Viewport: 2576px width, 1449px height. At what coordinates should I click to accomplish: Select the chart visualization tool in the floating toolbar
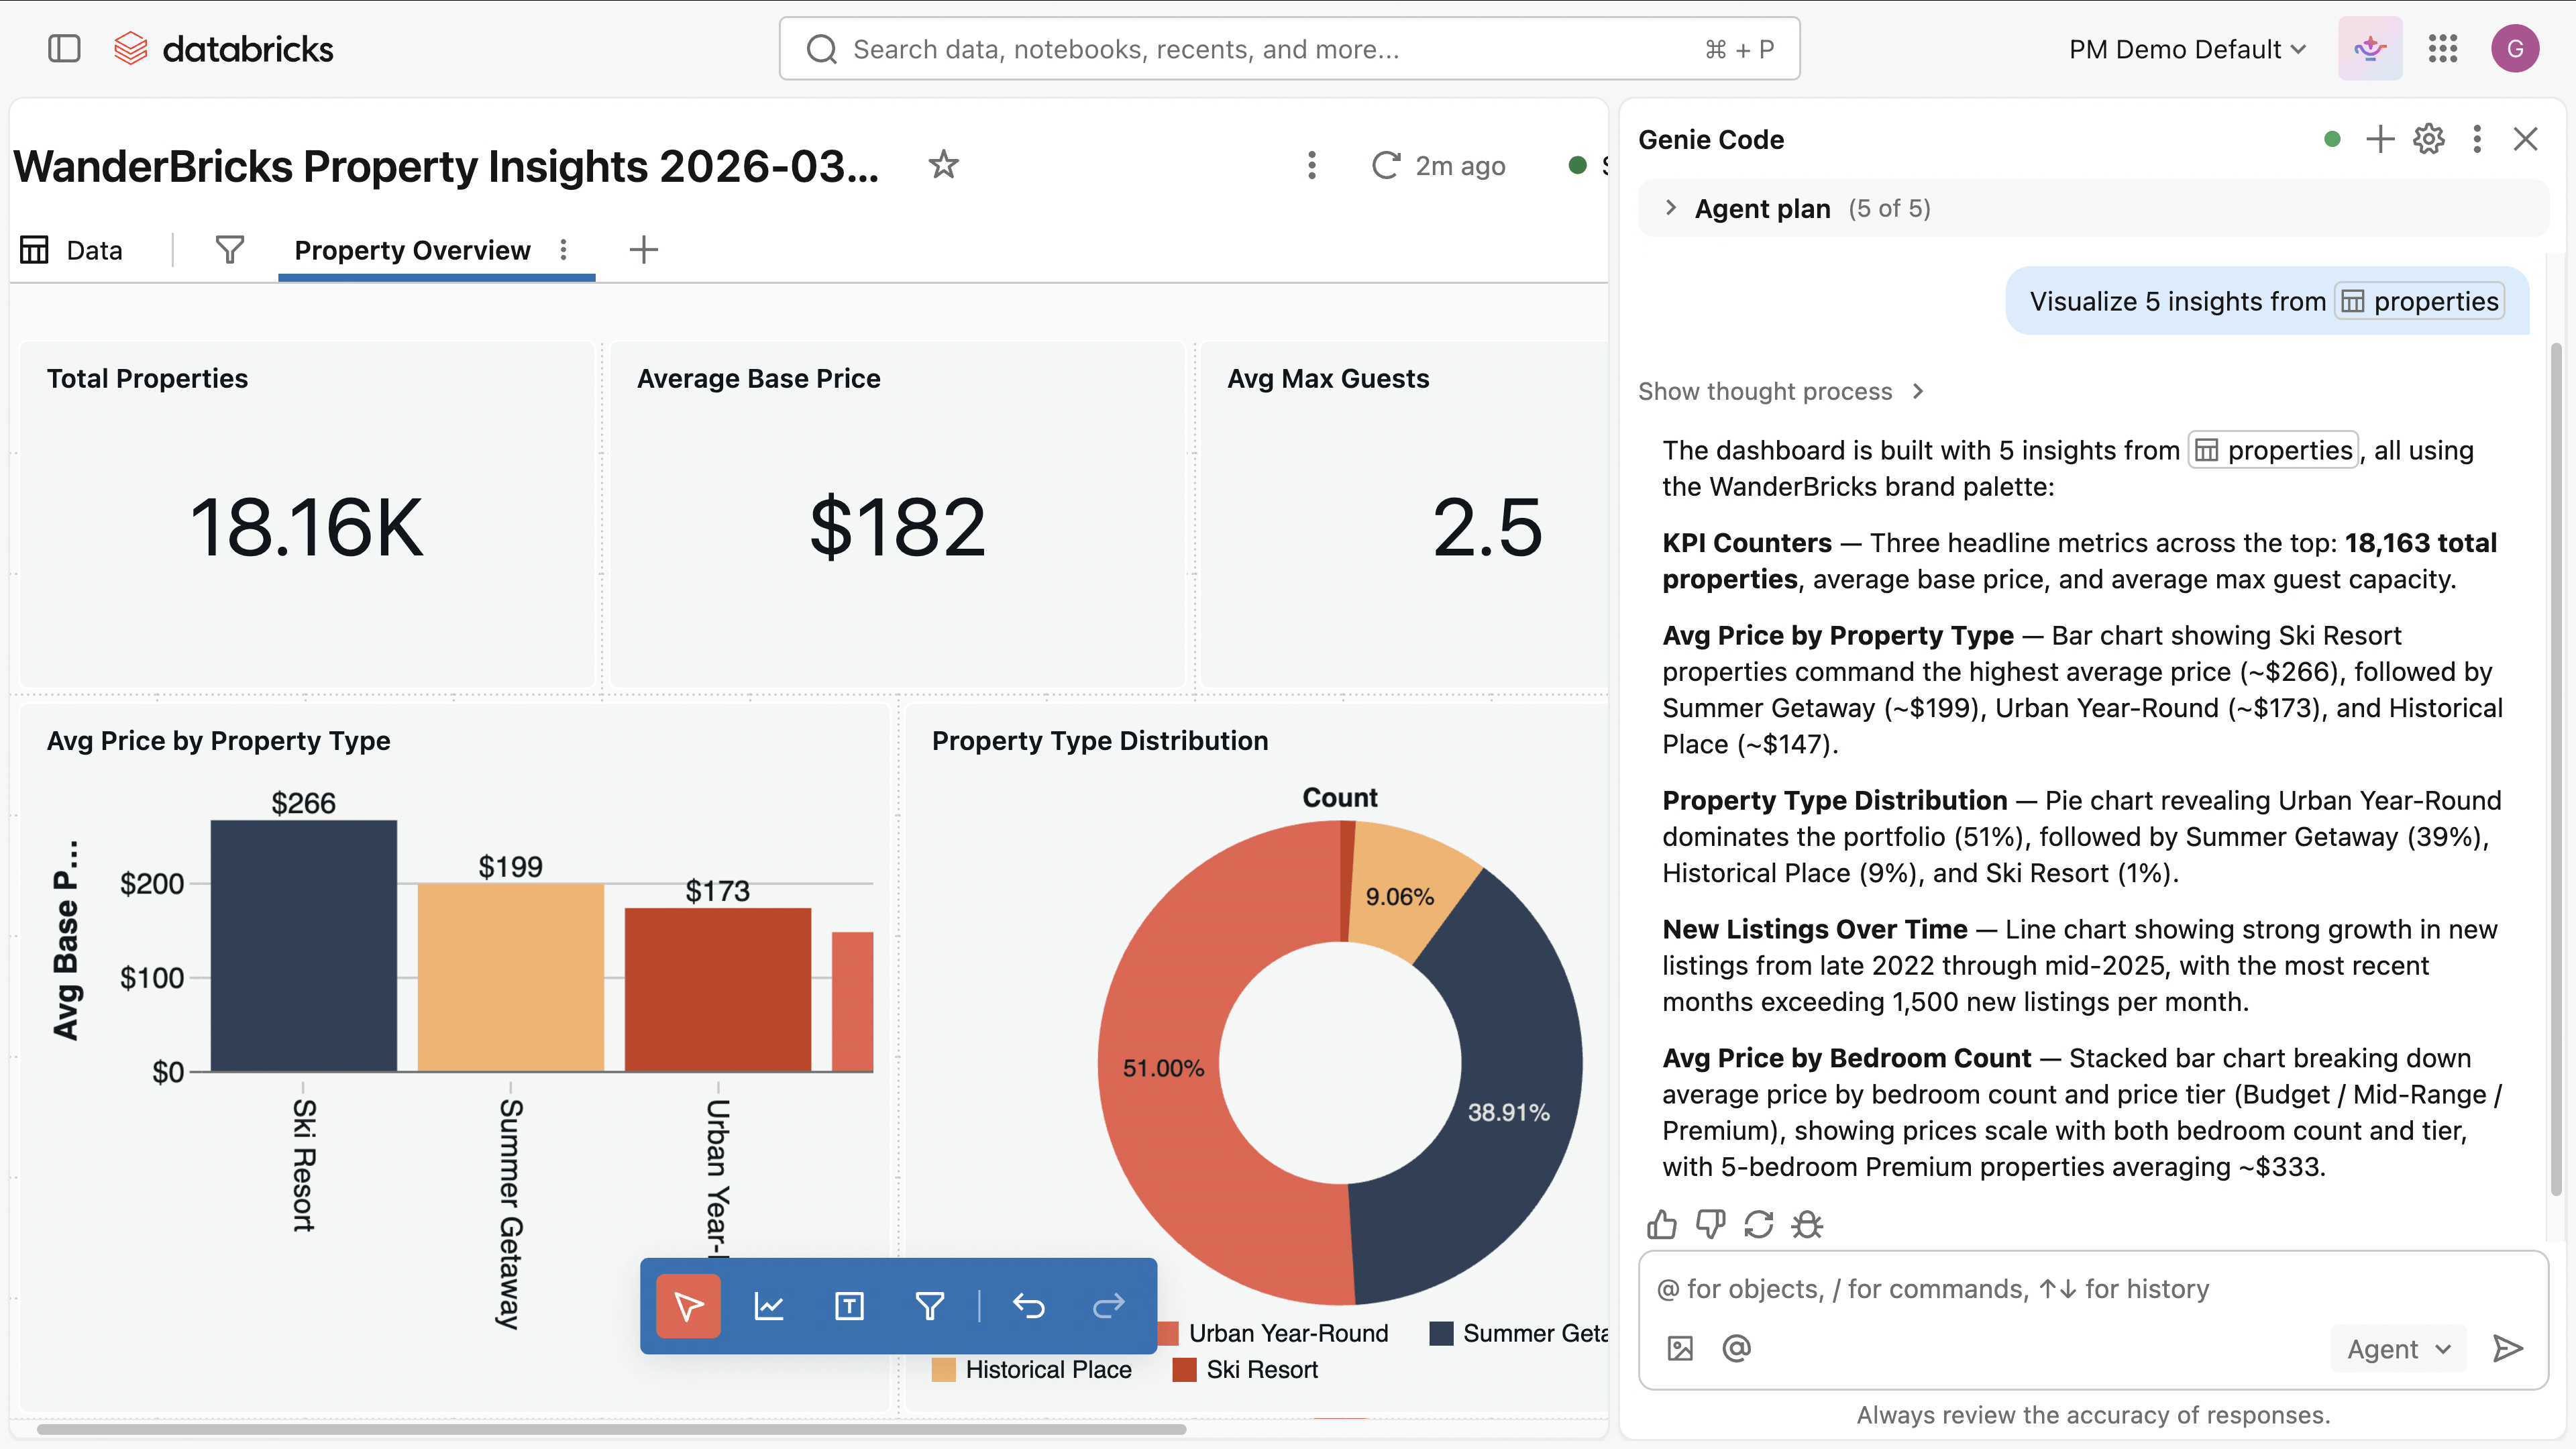coord(769,1306)
